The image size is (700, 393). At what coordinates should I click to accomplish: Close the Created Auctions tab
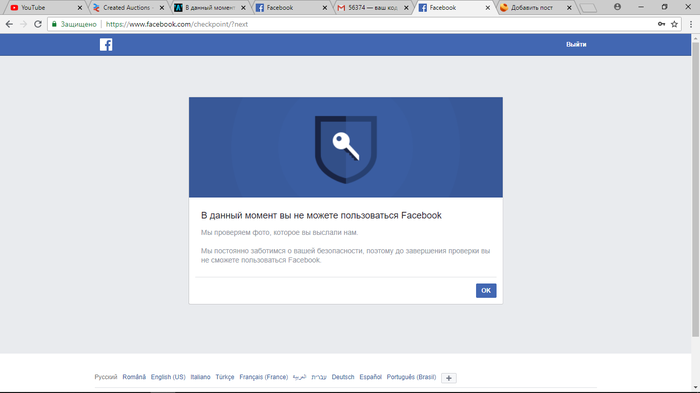(x=162, y=8)
